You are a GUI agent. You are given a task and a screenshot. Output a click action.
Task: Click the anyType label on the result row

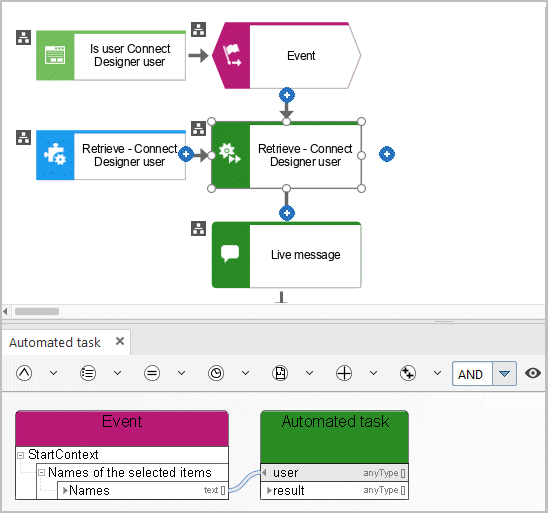coord(381,491)
